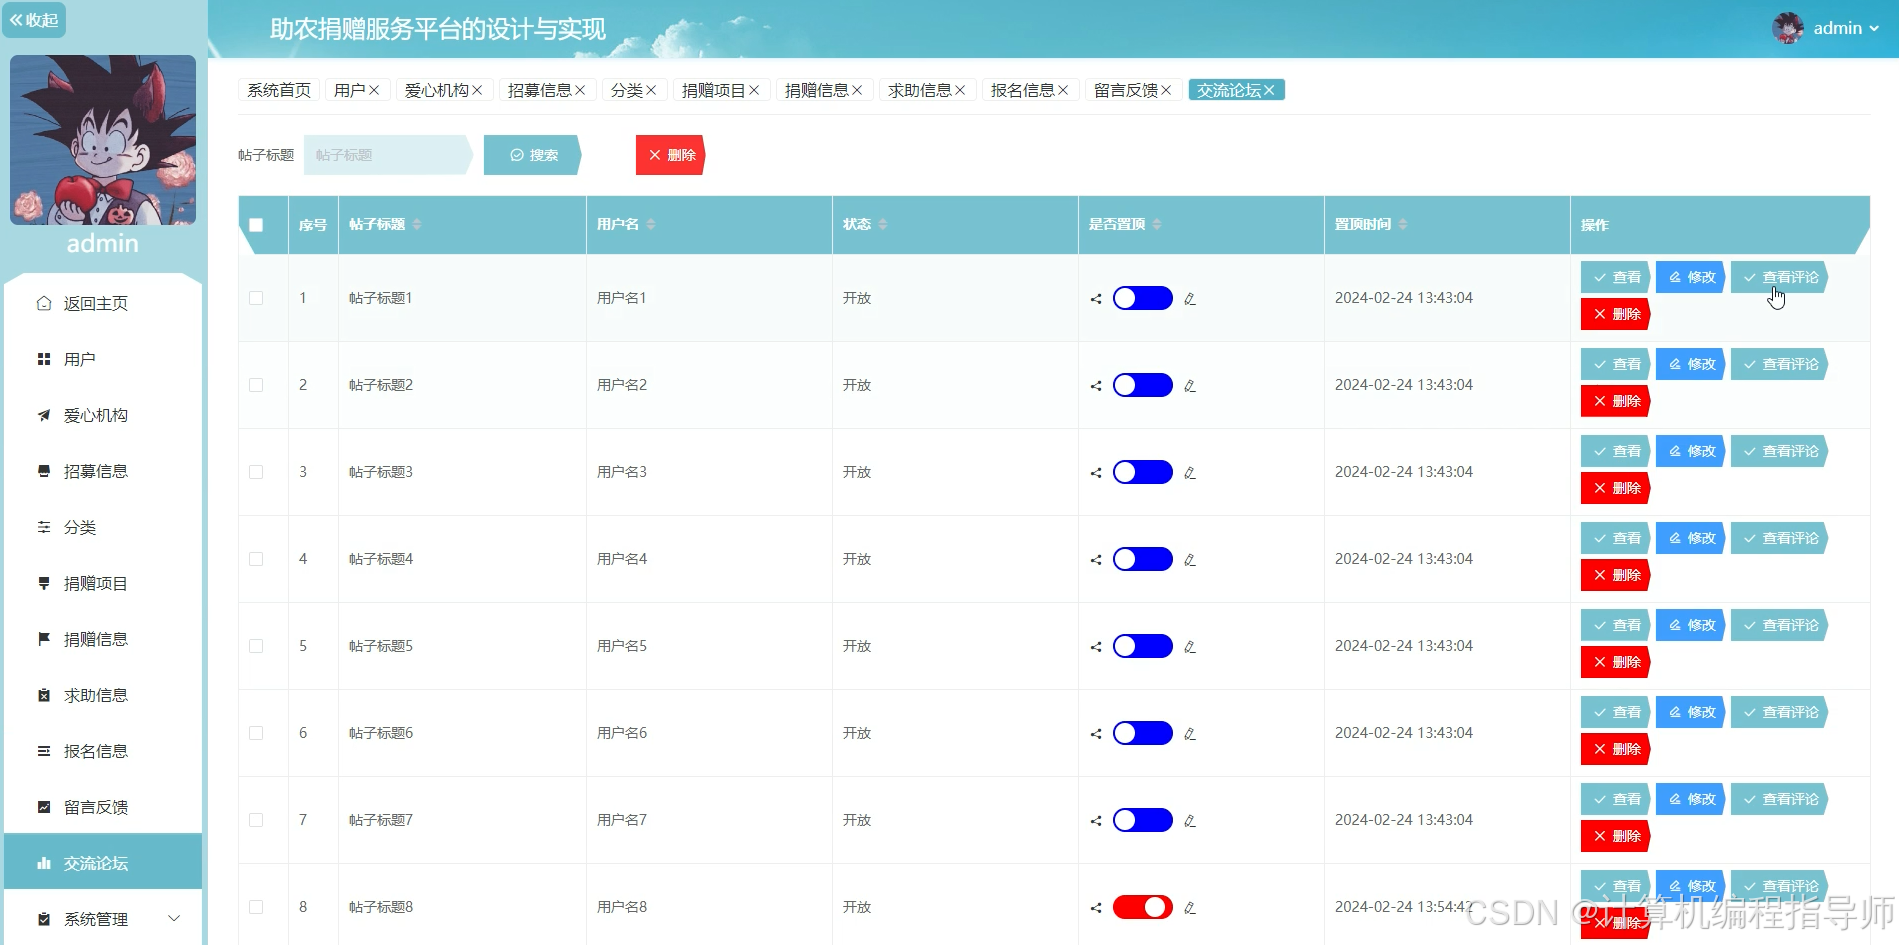Open 捐赠信息 flag icon in sidebar
The image size is (1899, 945).
pyautogui.click(x=44, y=639)
